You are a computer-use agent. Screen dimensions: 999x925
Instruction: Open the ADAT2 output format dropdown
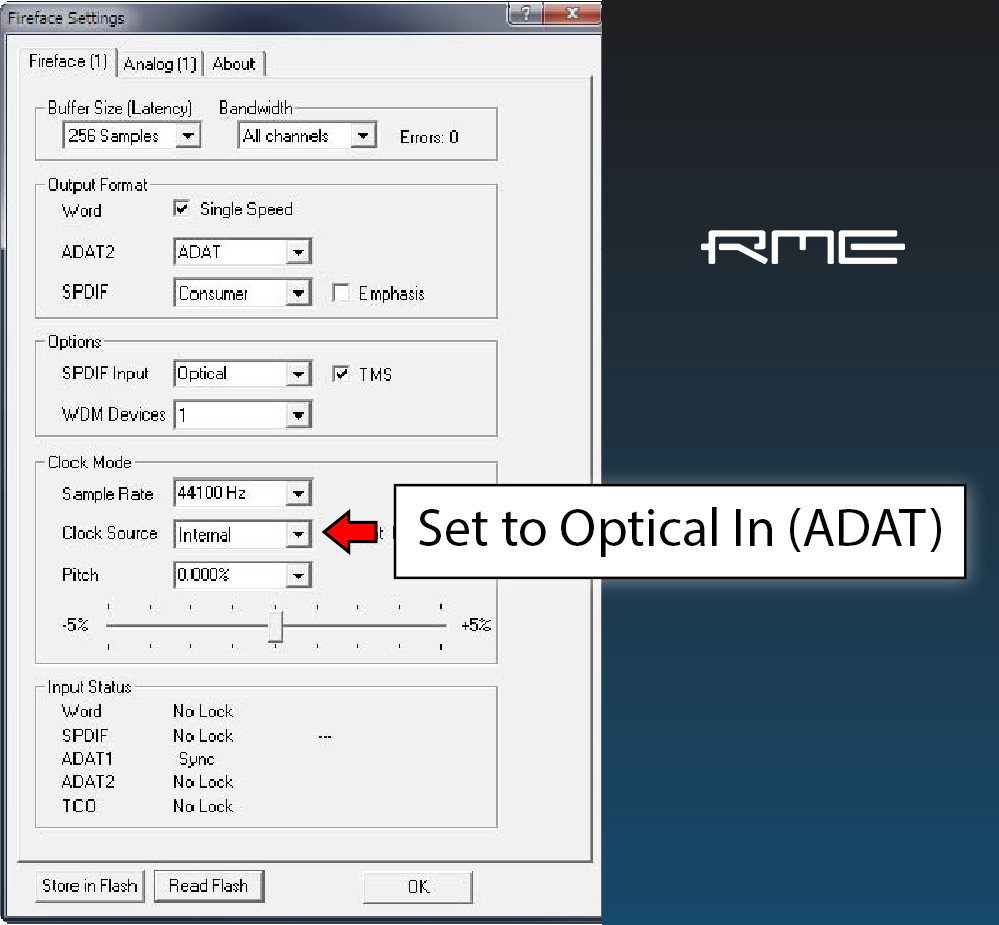tap(298, 252)
